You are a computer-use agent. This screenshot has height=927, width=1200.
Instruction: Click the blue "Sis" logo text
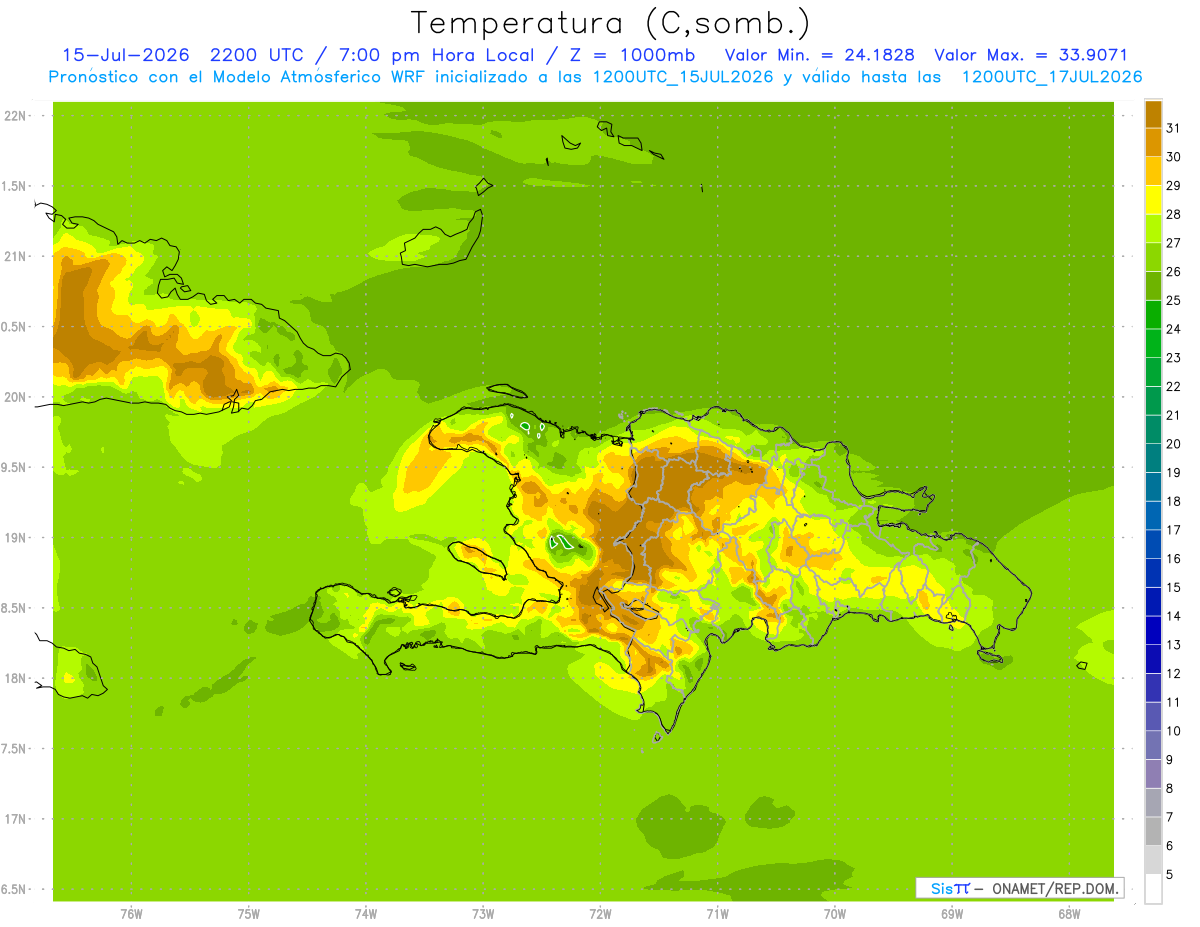click(x=941, y=888)
